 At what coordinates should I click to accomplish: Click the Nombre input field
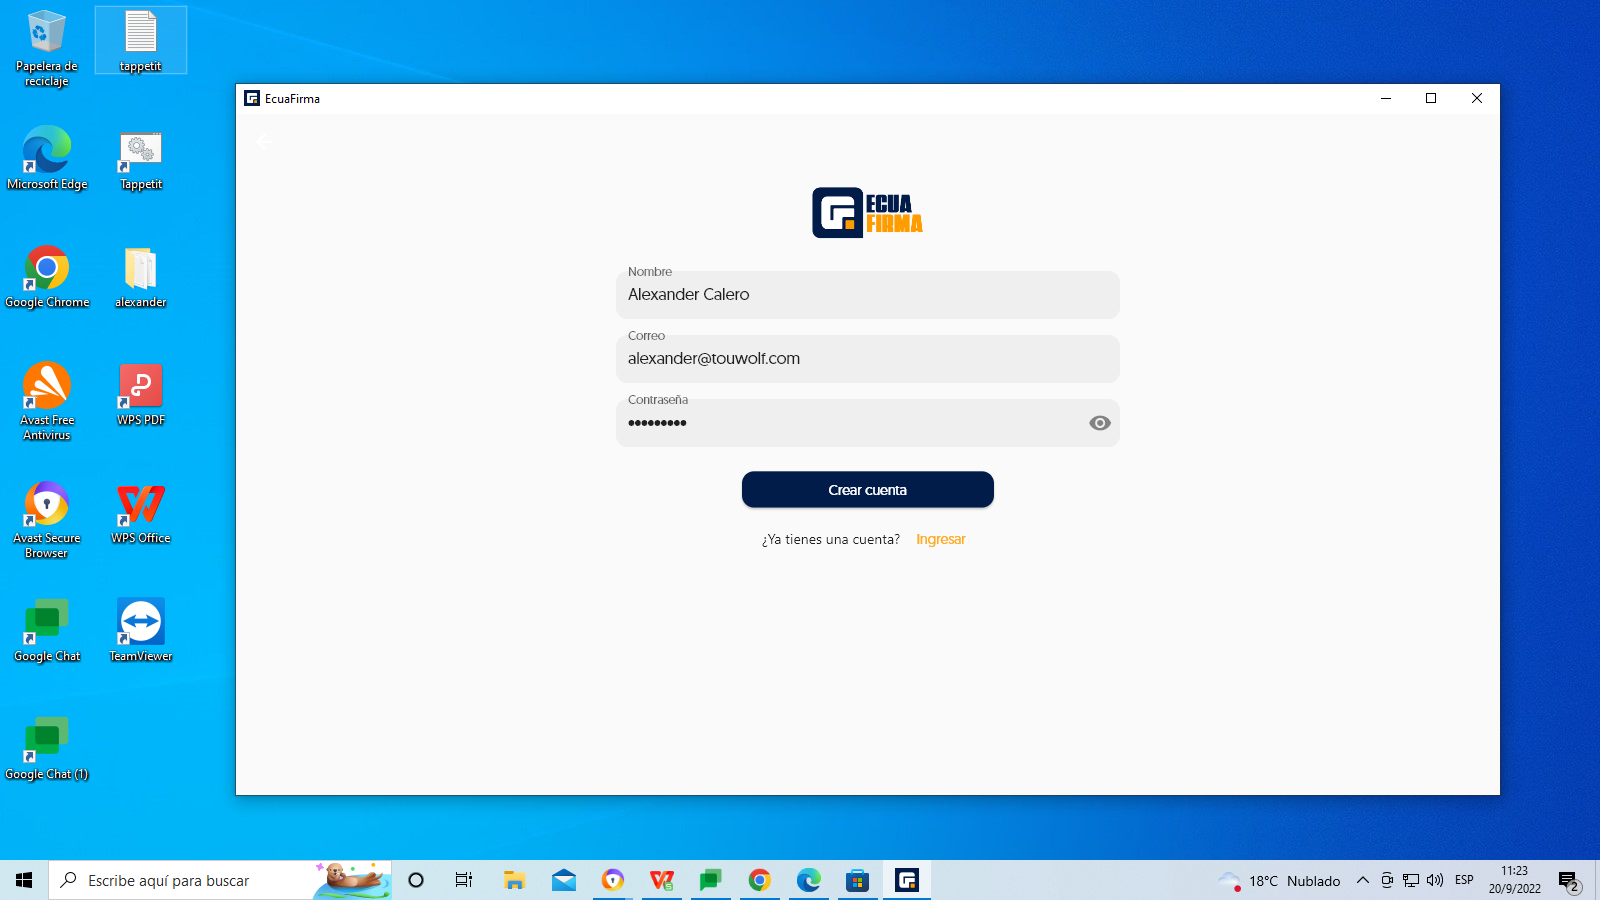click(868, 295)
